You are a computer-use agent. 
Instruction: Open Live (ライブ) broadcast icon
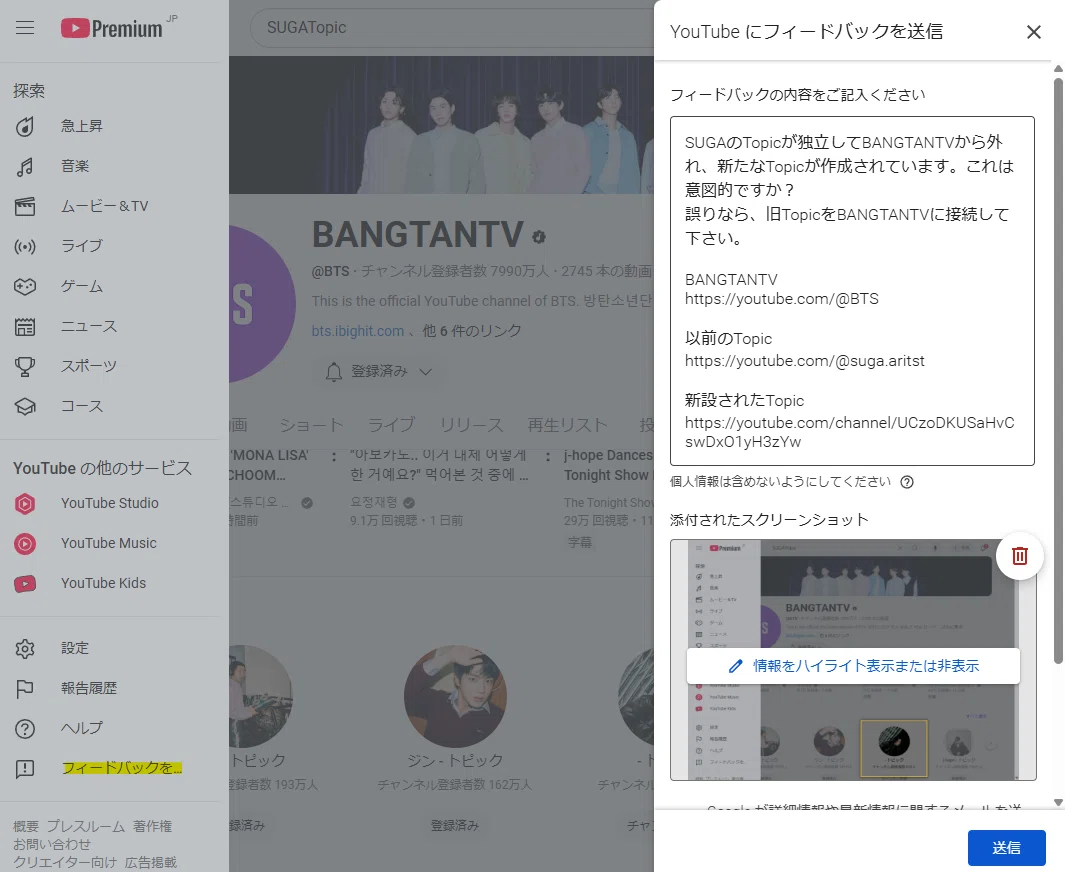click(x=25, y=247)
